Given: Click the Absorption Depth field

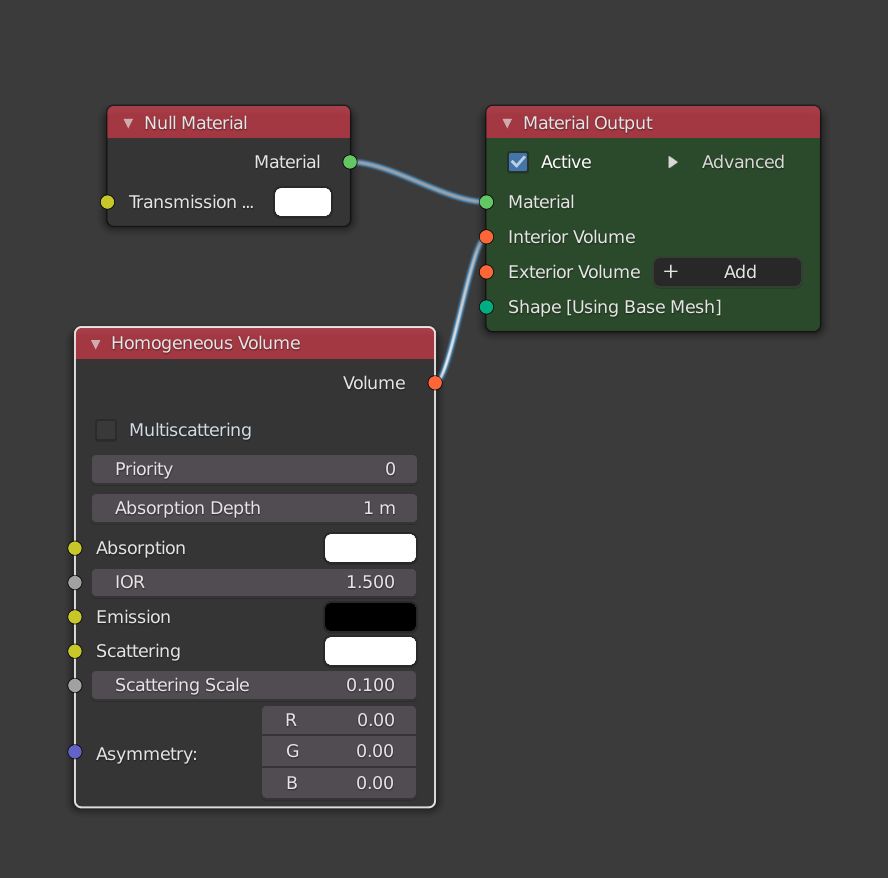Looking at the screenshot, I should (x=254, y=508).
